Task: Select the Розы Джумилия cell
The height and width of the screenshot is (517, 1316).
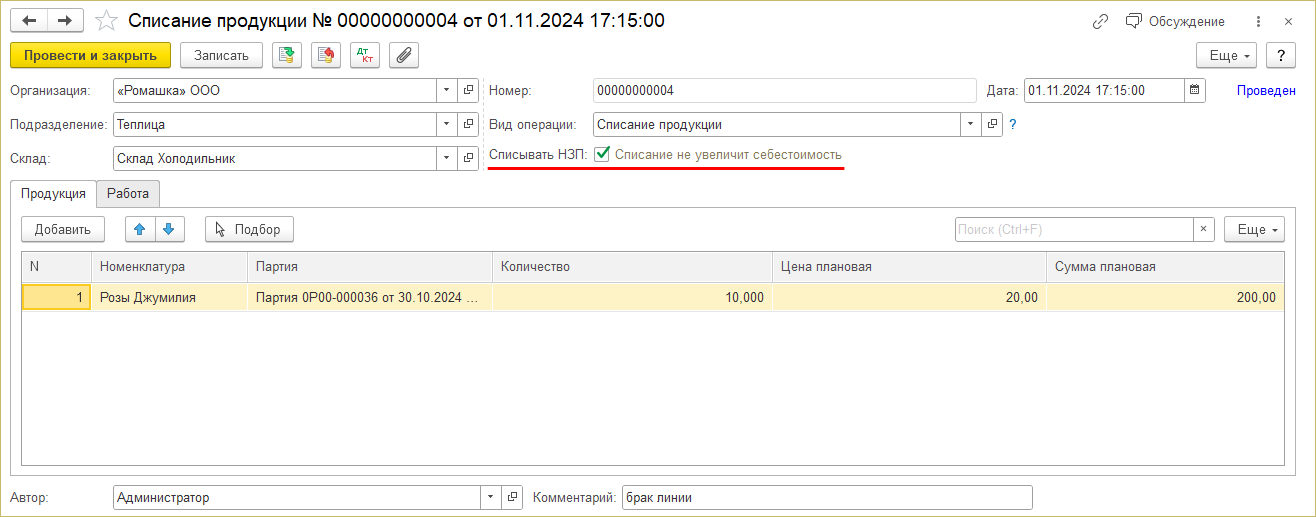Action: click(169, 297)
